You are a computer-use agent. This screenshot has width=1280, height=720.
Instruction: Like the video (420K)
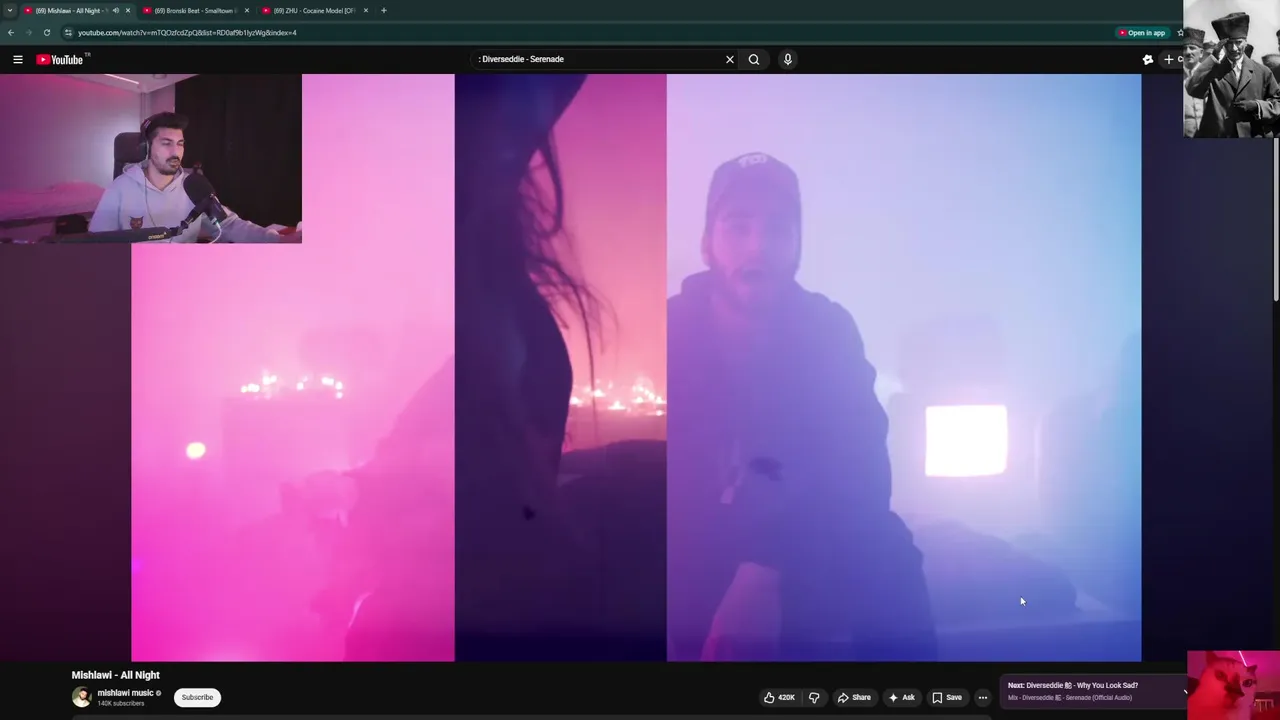[780, 697]
